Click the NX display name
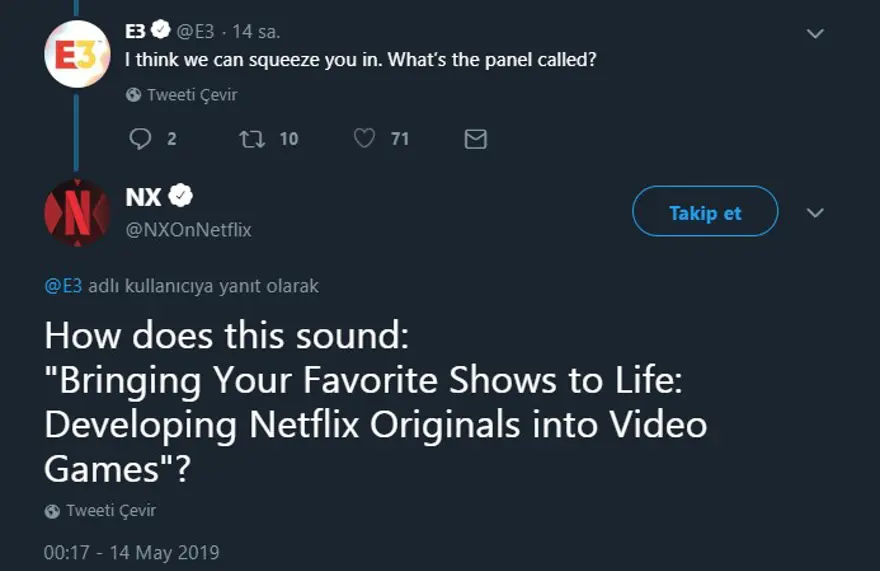 pos(143,196)
